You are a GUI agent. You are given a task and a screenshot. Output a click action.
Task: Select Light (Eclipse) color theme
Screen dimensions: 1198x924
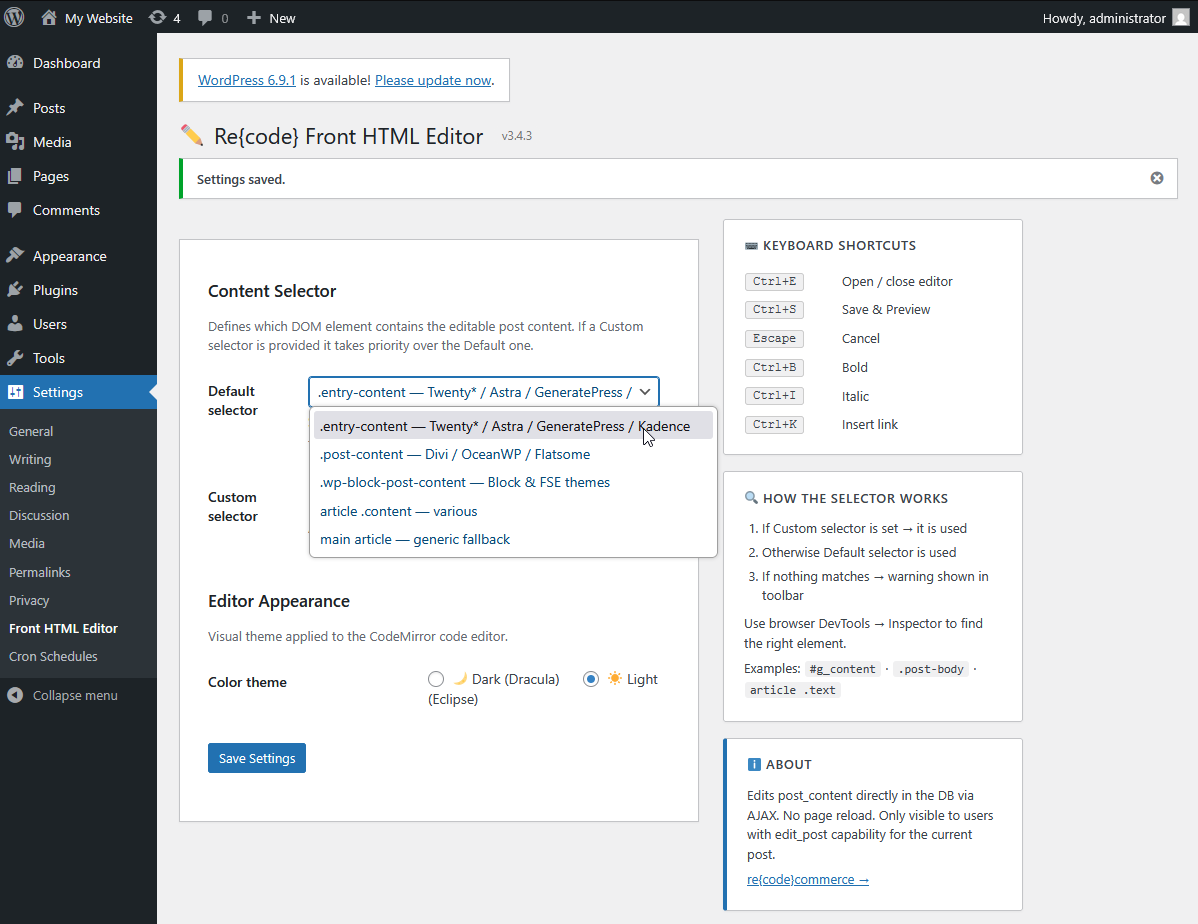pyautogui.click(x=591, y=679)
